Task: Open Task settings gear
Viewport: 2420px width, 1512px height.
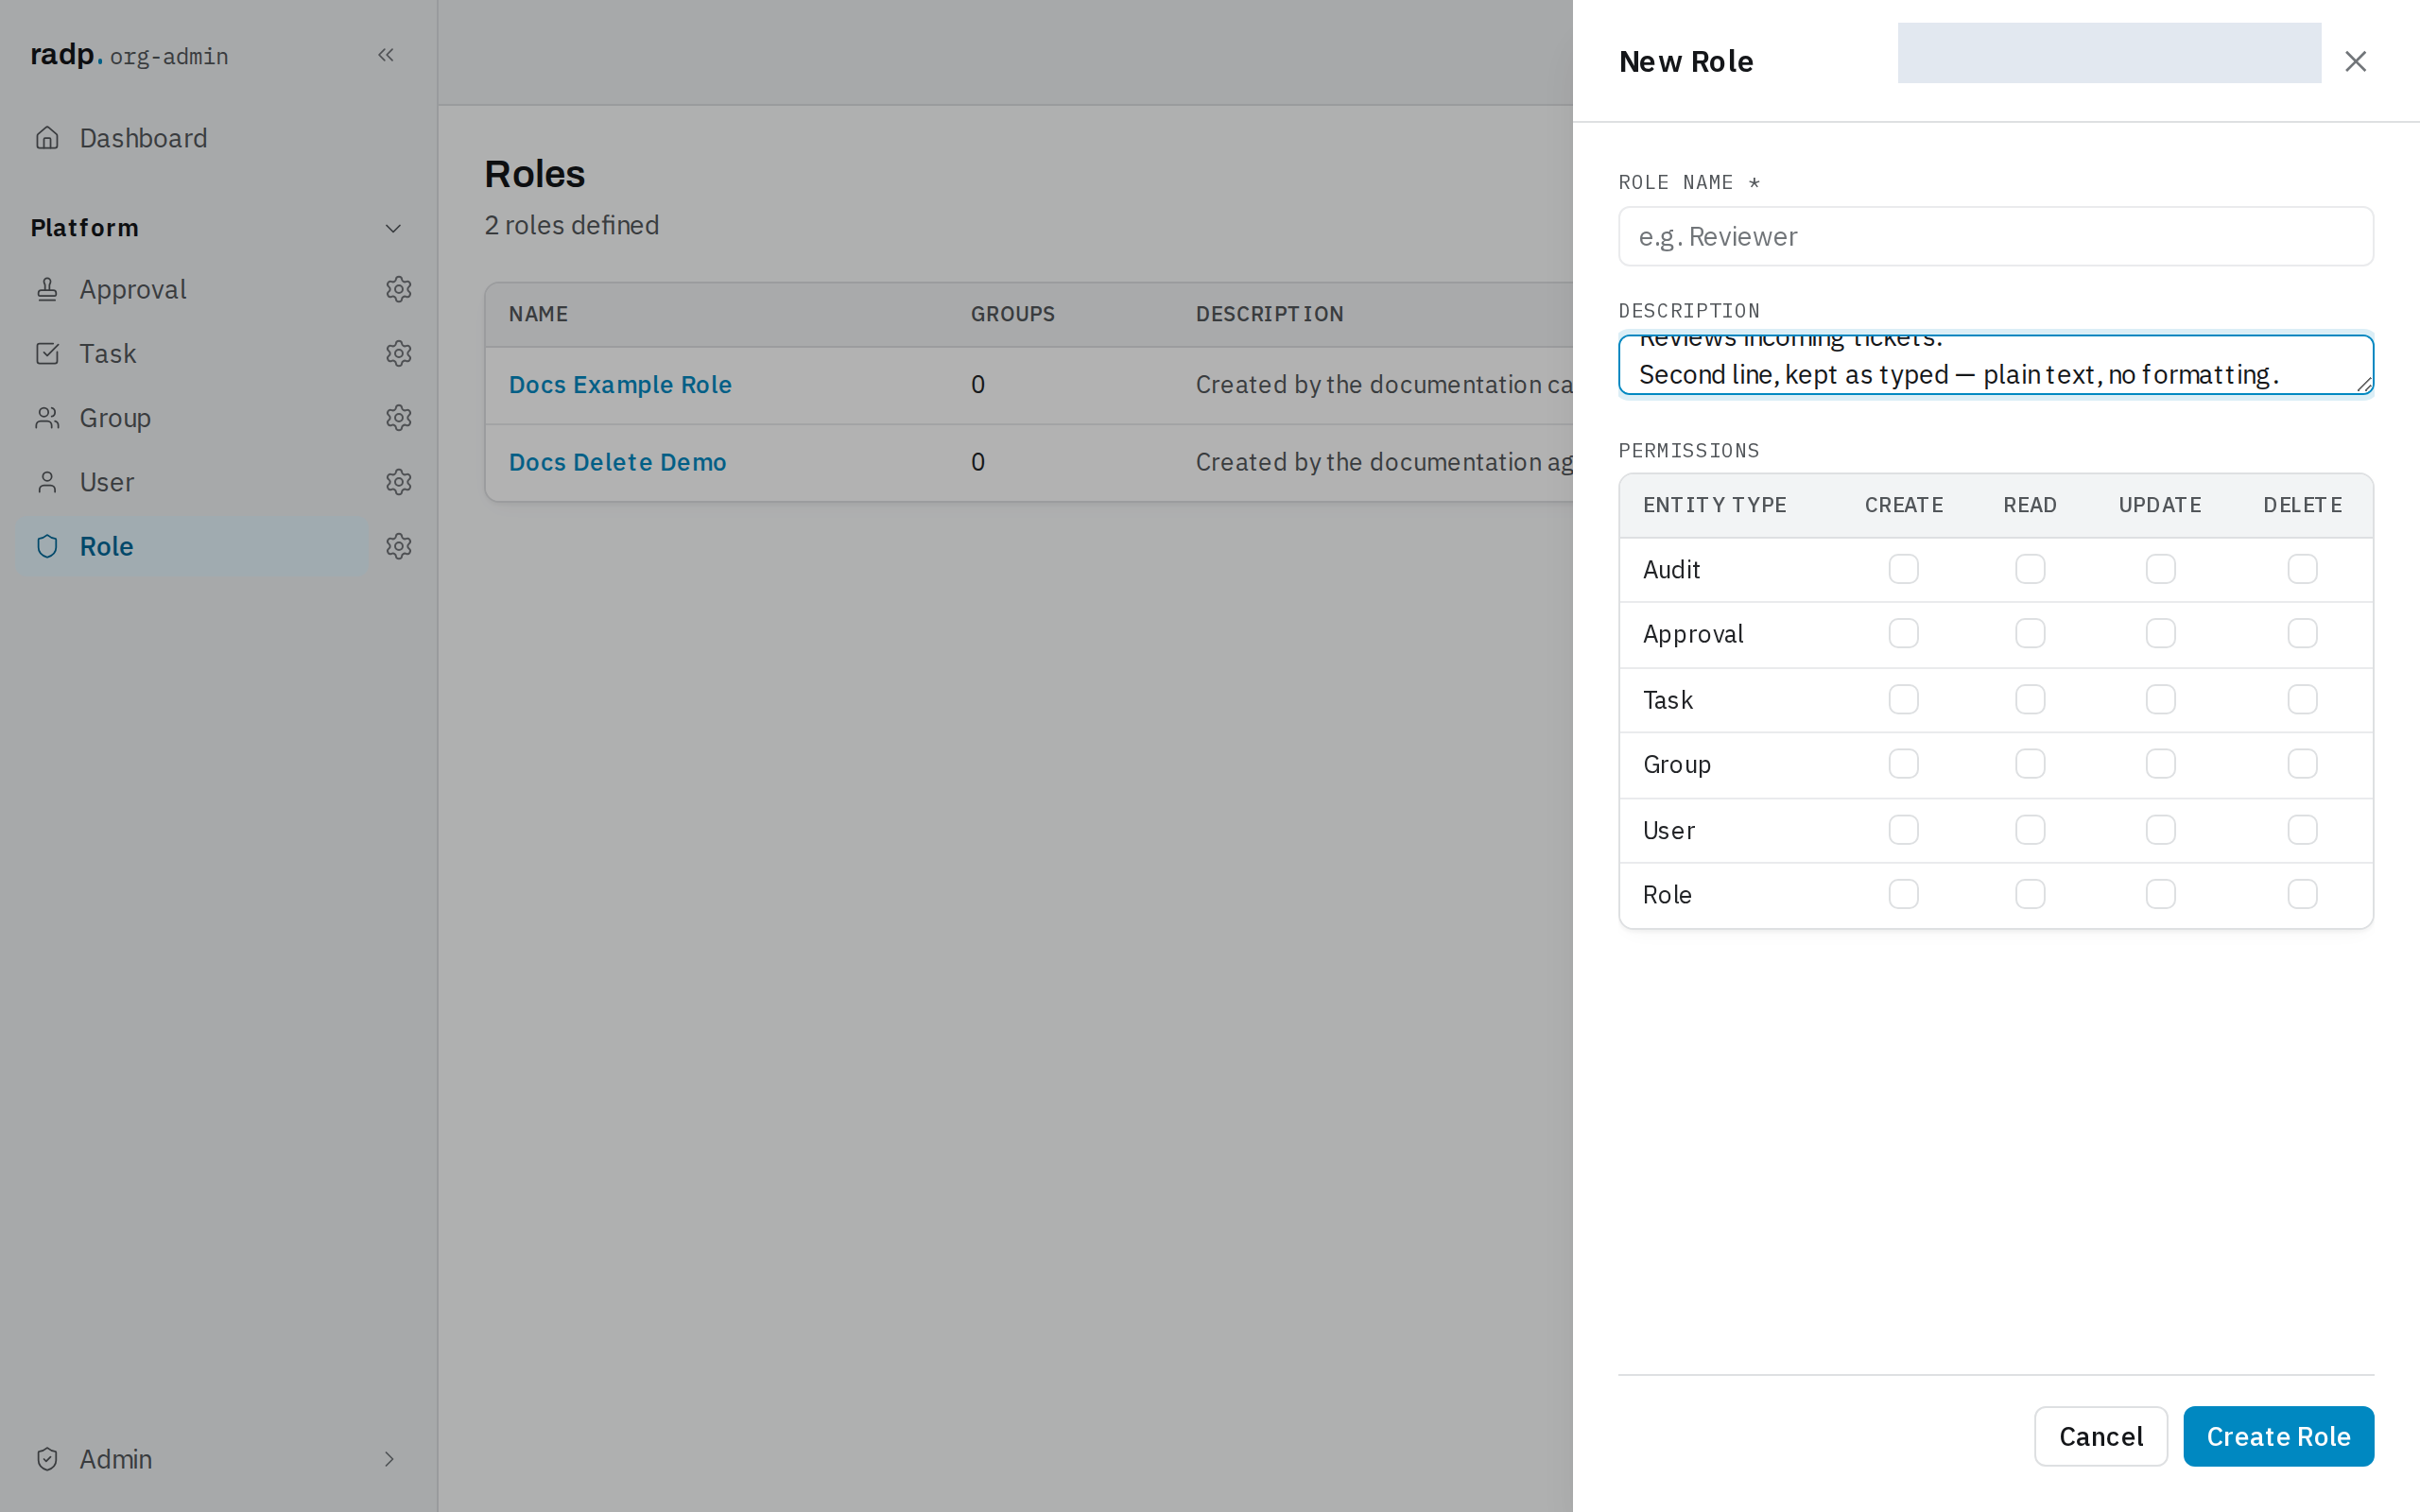Action: click(x=399, y=353)
